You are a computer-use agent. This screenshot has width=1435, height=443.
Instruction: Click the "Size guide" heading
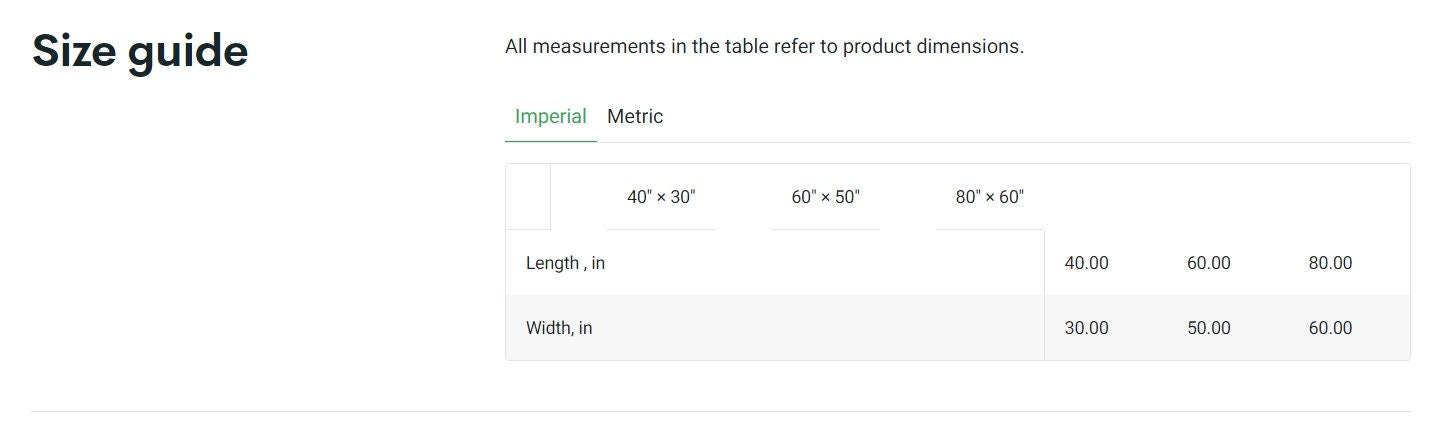[x=140, y=51]
